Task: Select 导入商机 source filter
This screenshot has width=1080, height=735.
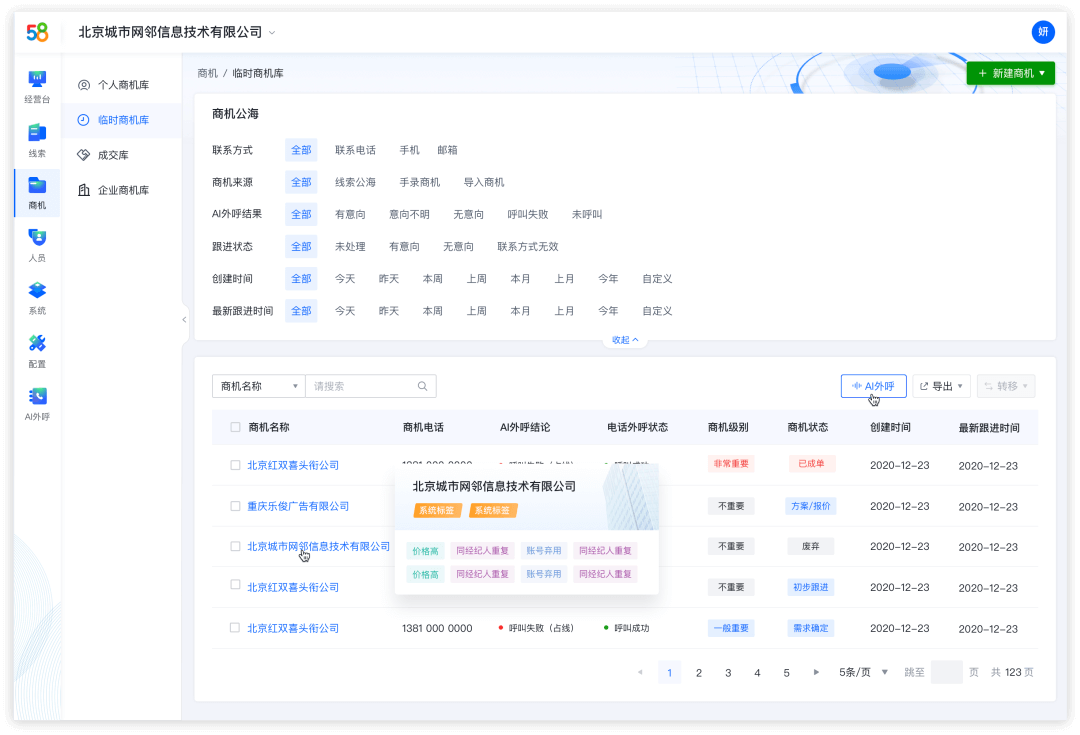Action: pyautogui.click(x=484, y=183)
